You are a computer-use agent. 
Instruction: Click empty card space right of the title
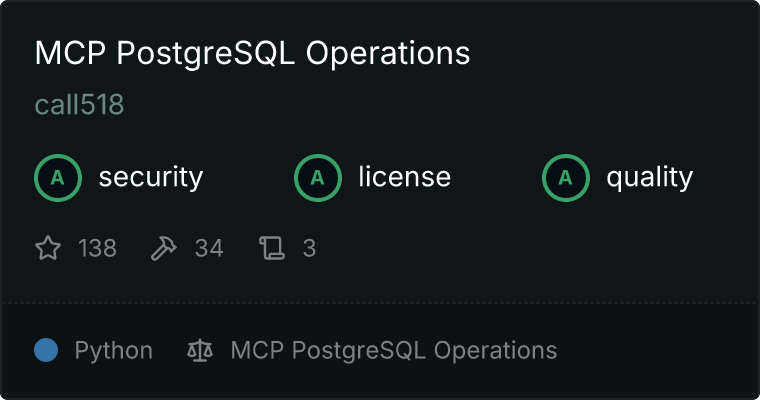click(620, 54)
